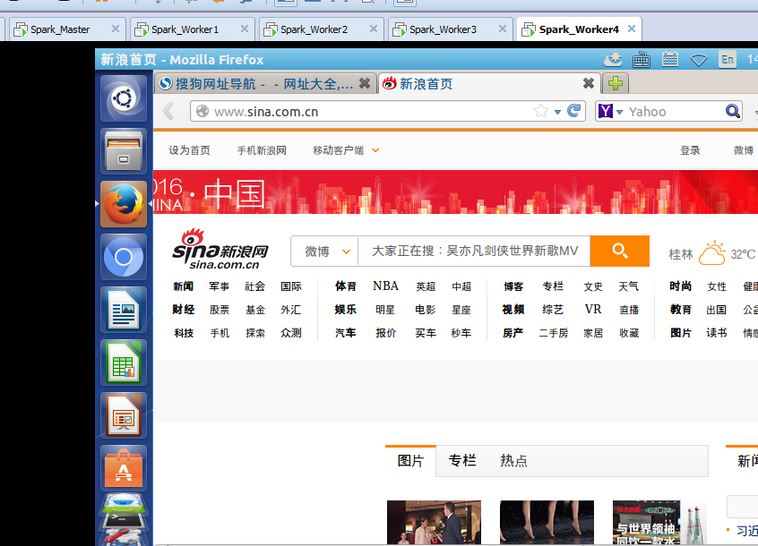Click the network indicator in top panel

699,60
